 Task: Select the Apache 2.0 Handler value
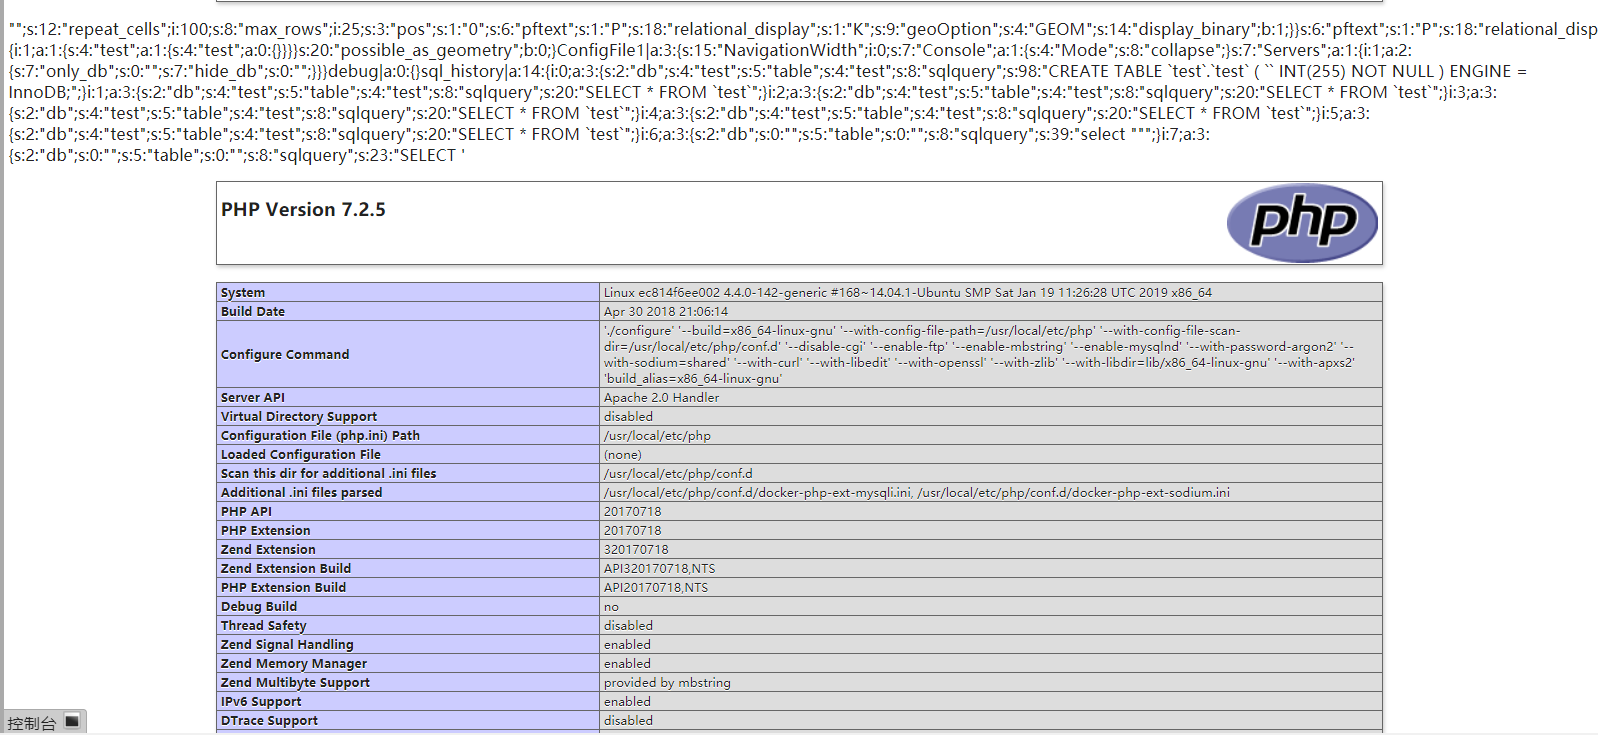[661, 398]
